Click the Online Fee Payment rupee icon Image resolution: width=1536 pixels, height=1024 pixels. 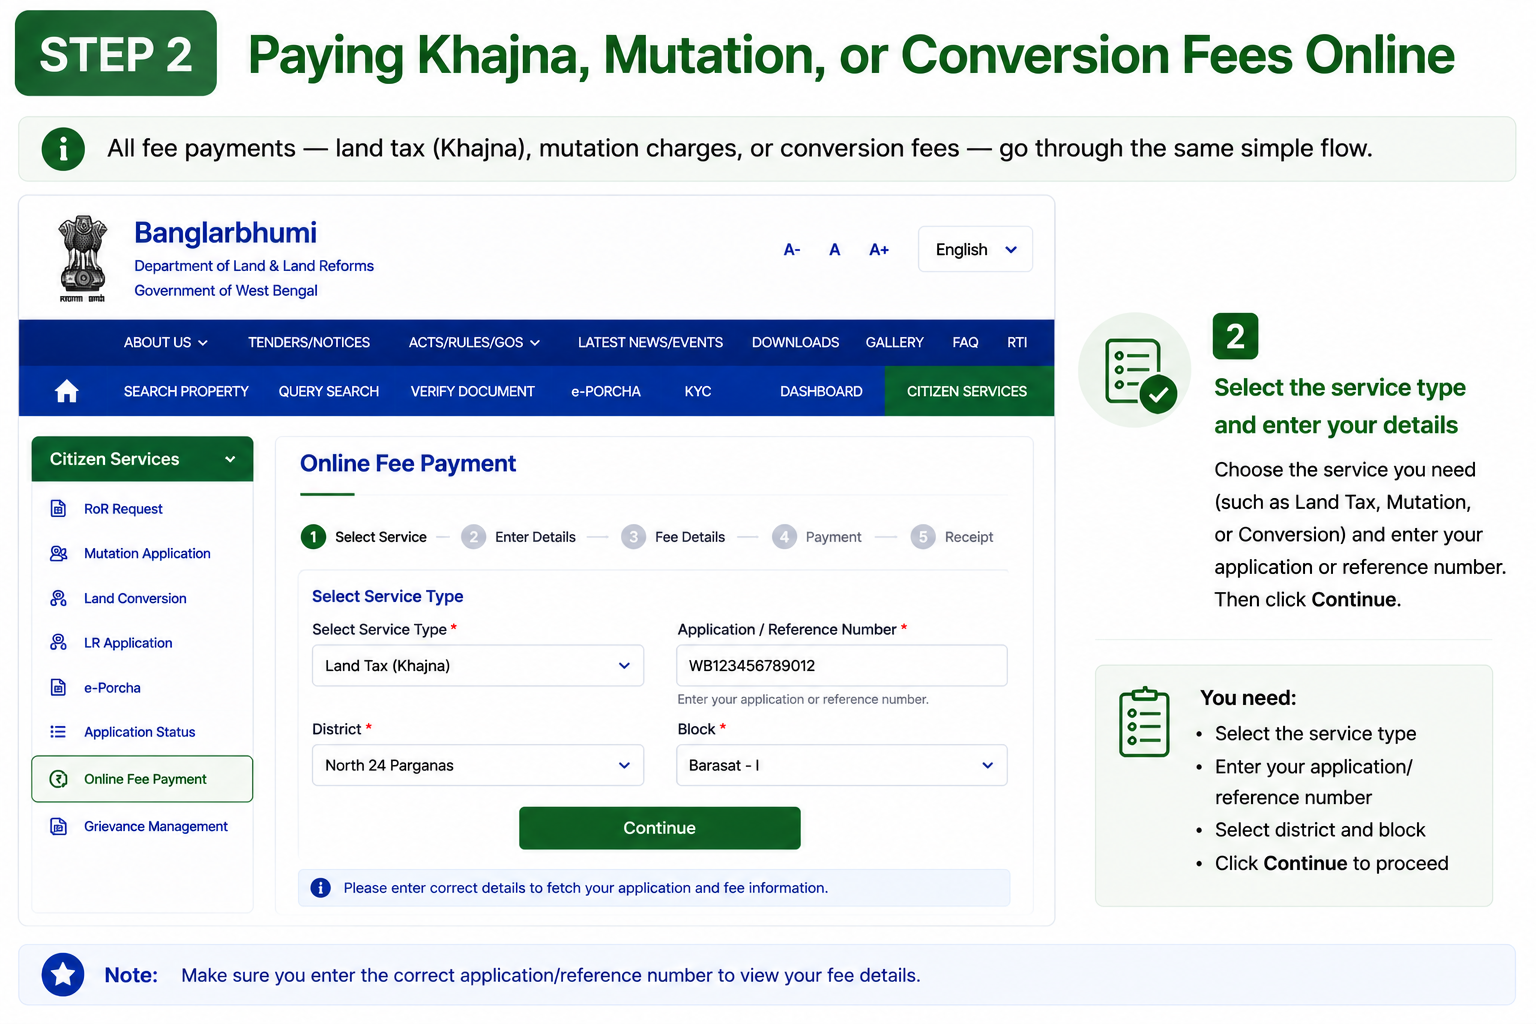coord(58,779)
